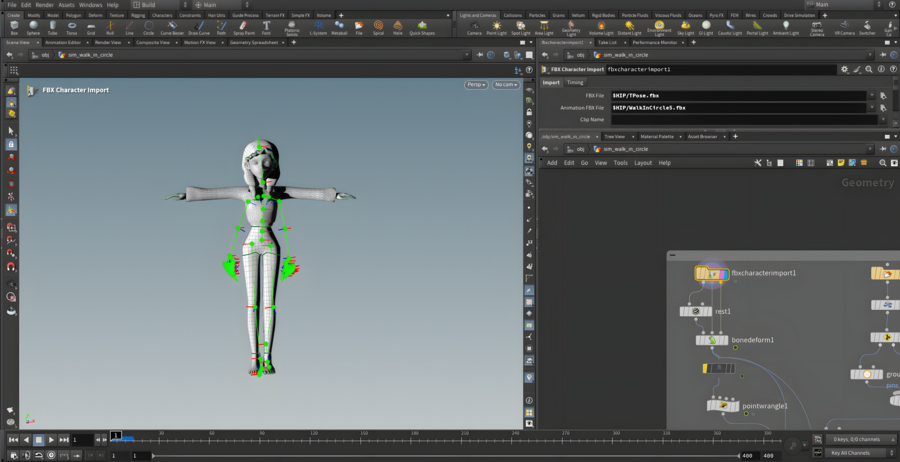Switch to the Timing tab

575,82
